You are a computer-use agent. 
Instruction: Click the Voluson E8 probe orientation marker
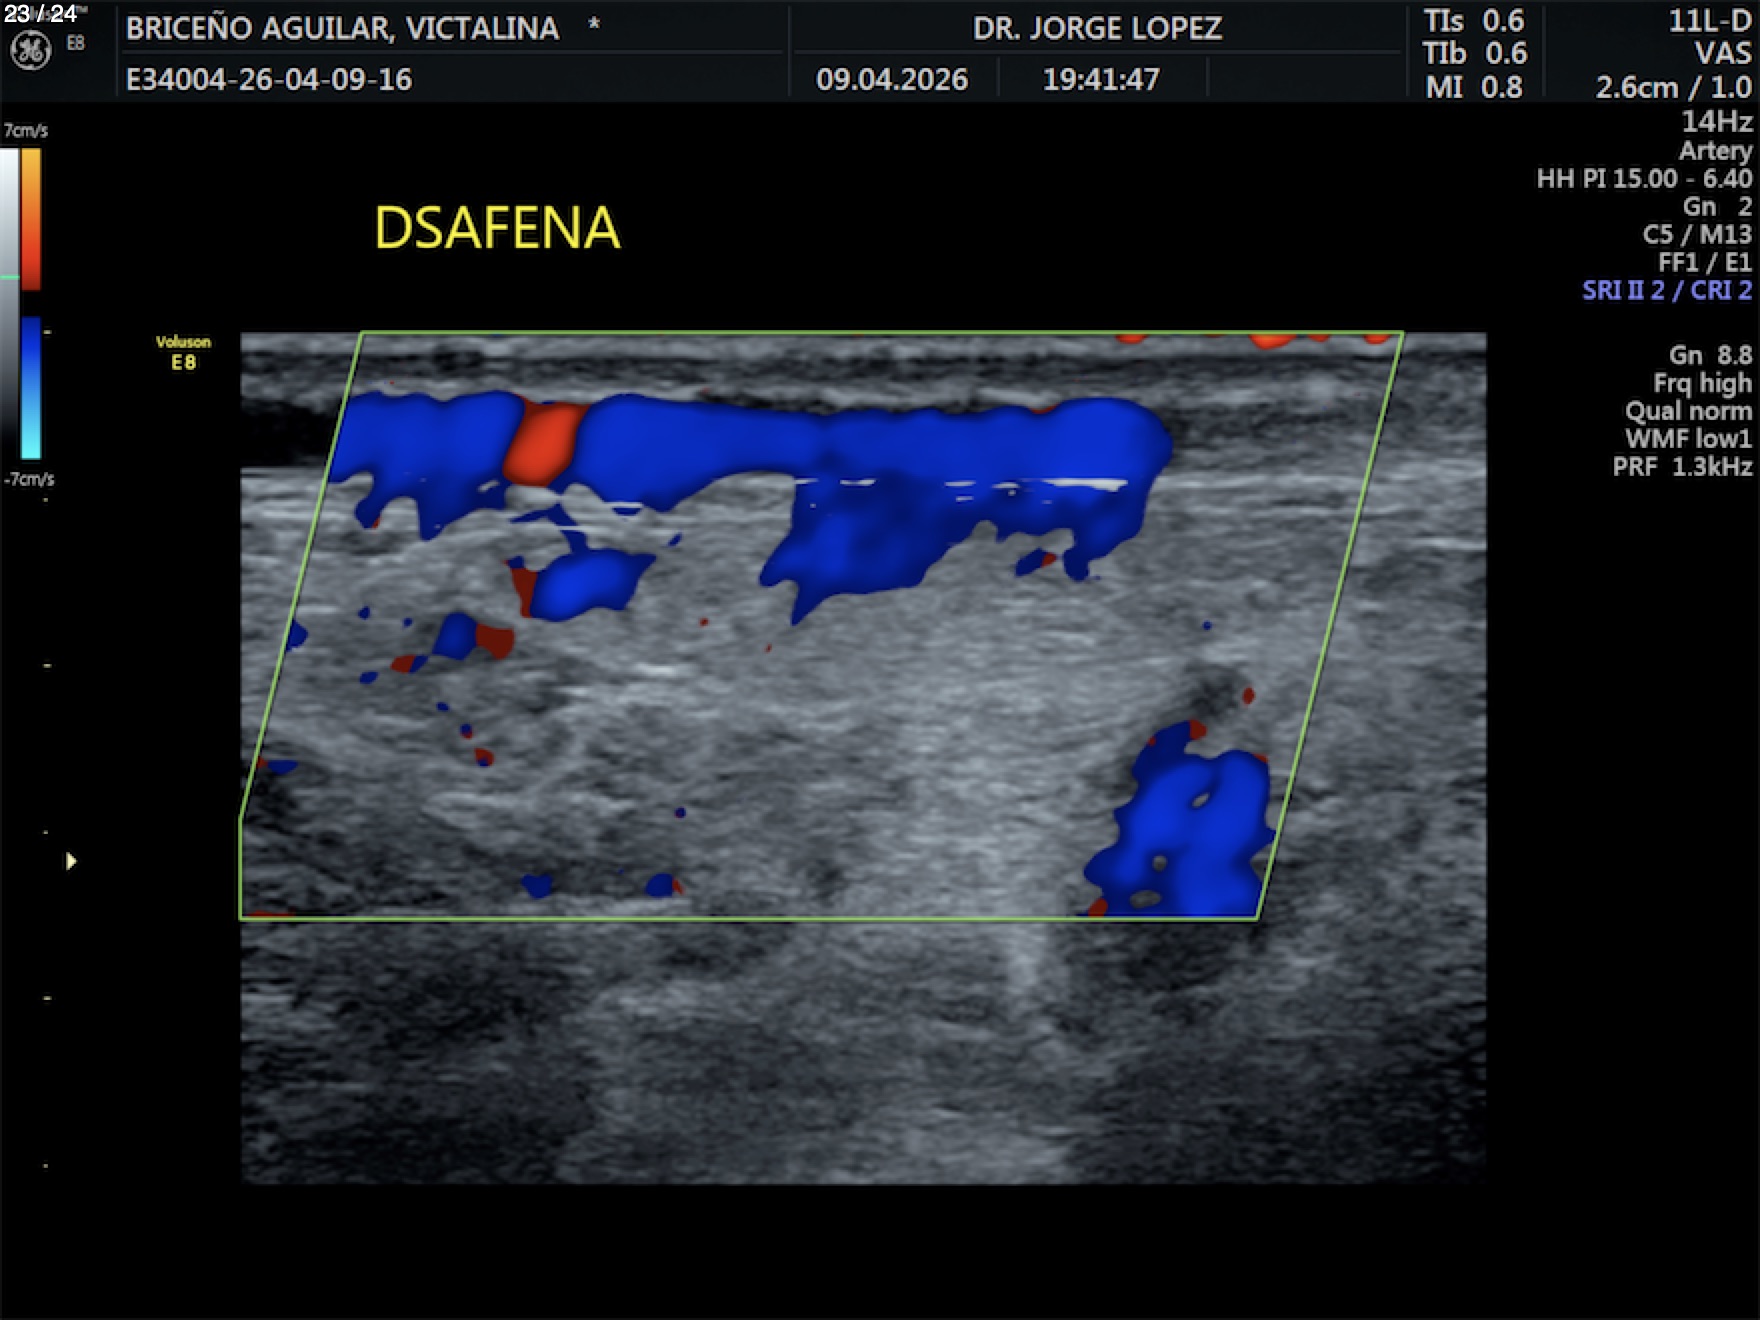183,352
